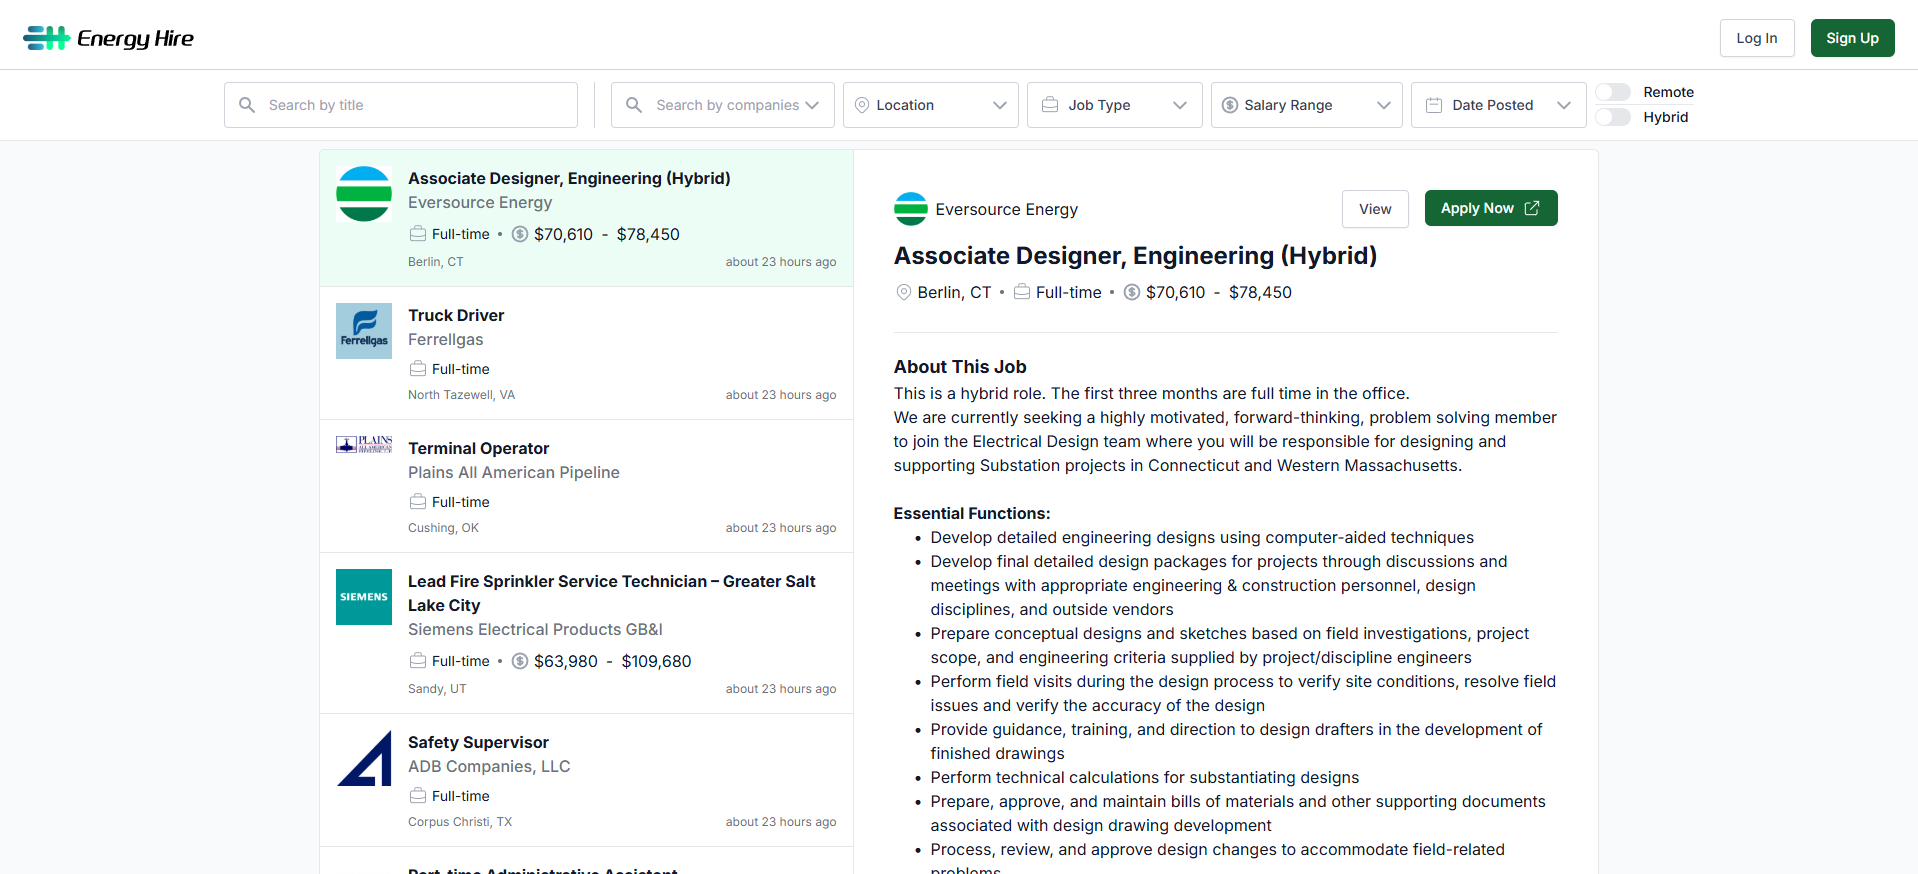Focus the Search by title field
Viewport: 1918px width, 874px height.
click(x=401, y=105)
